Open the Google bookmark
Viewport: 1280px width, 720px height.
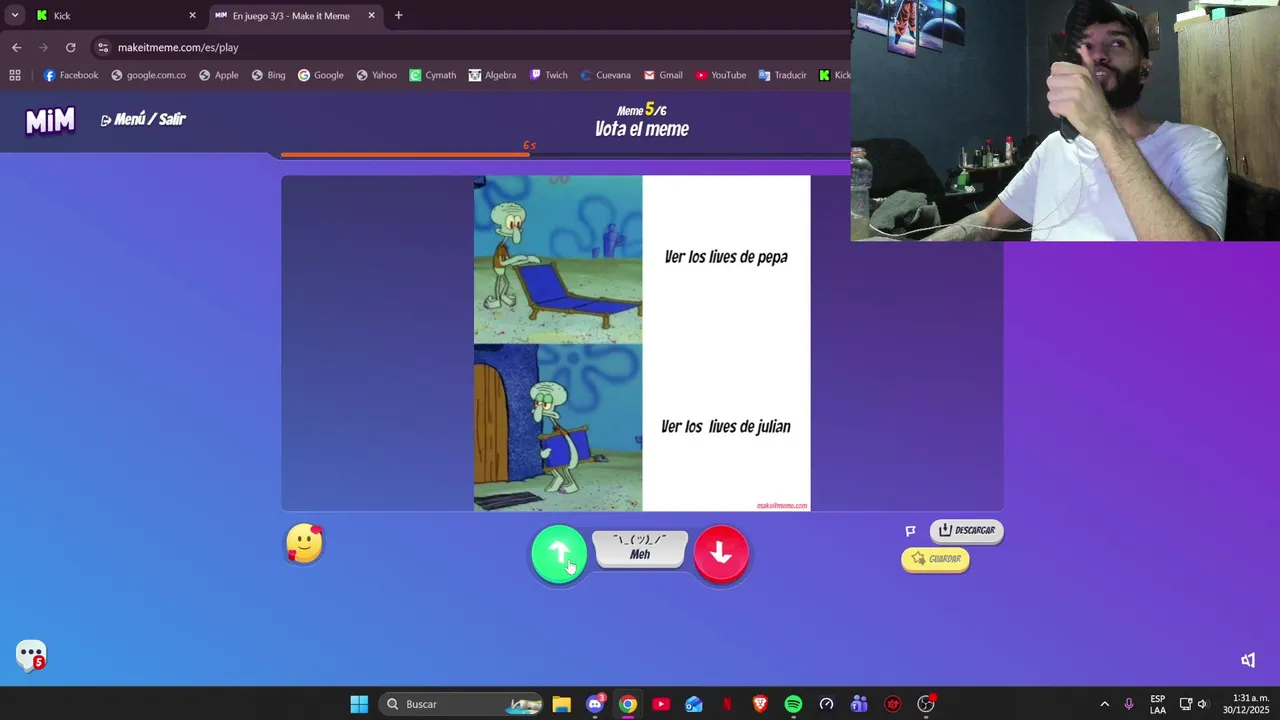point(320,75)
